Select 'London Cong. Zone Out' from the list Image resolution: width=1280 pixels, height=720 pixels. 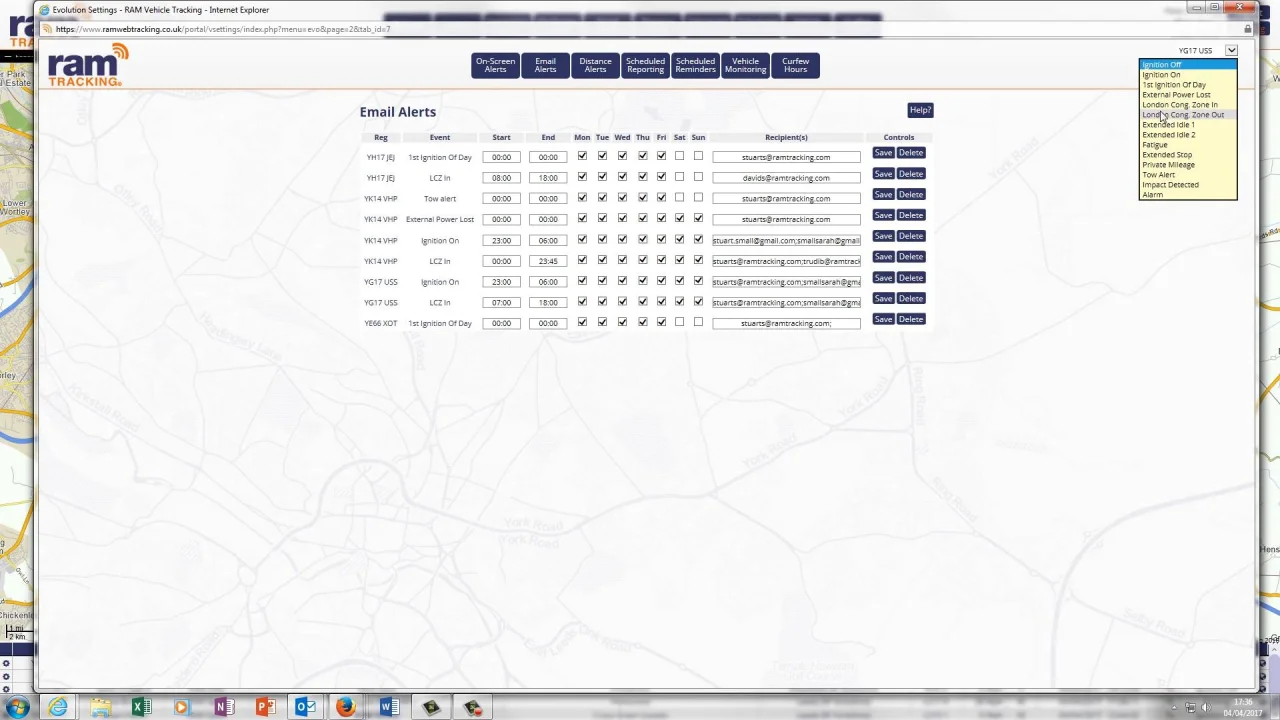click(1182, 115)
